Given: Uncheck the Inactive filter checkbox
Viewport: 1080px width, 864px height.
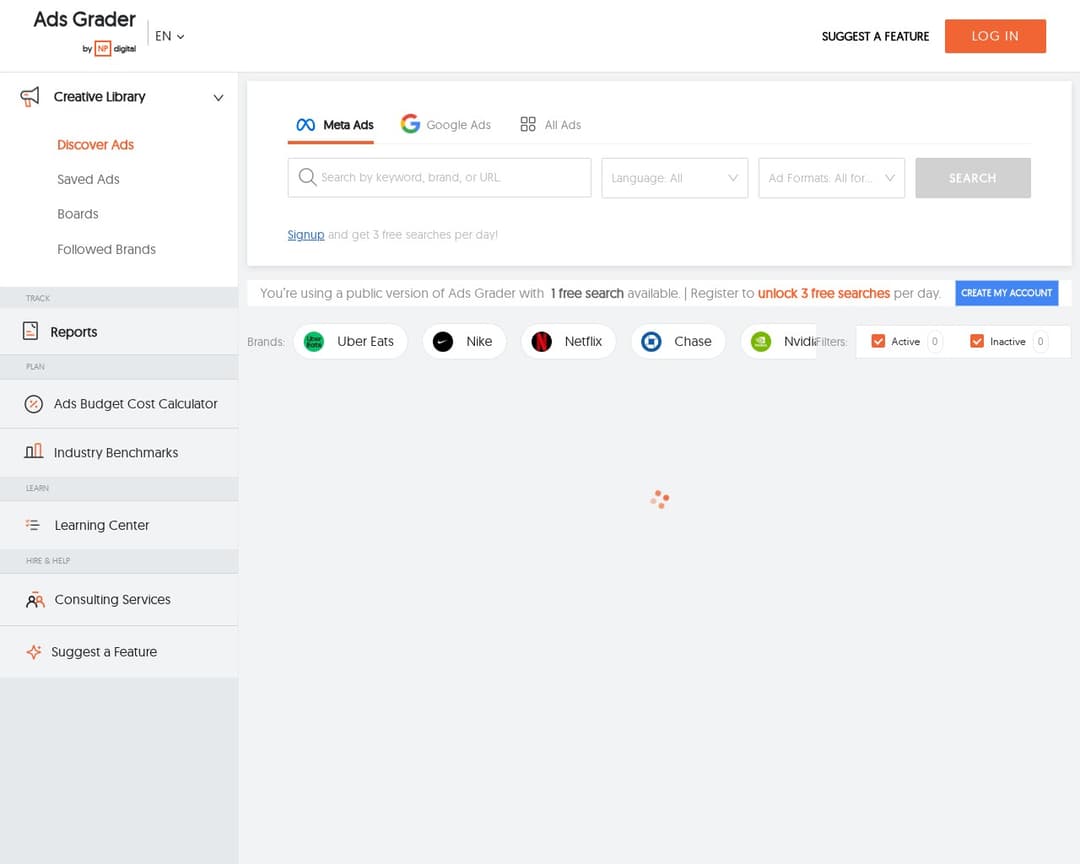Looking at the screenshot, I should pos(977,342).
